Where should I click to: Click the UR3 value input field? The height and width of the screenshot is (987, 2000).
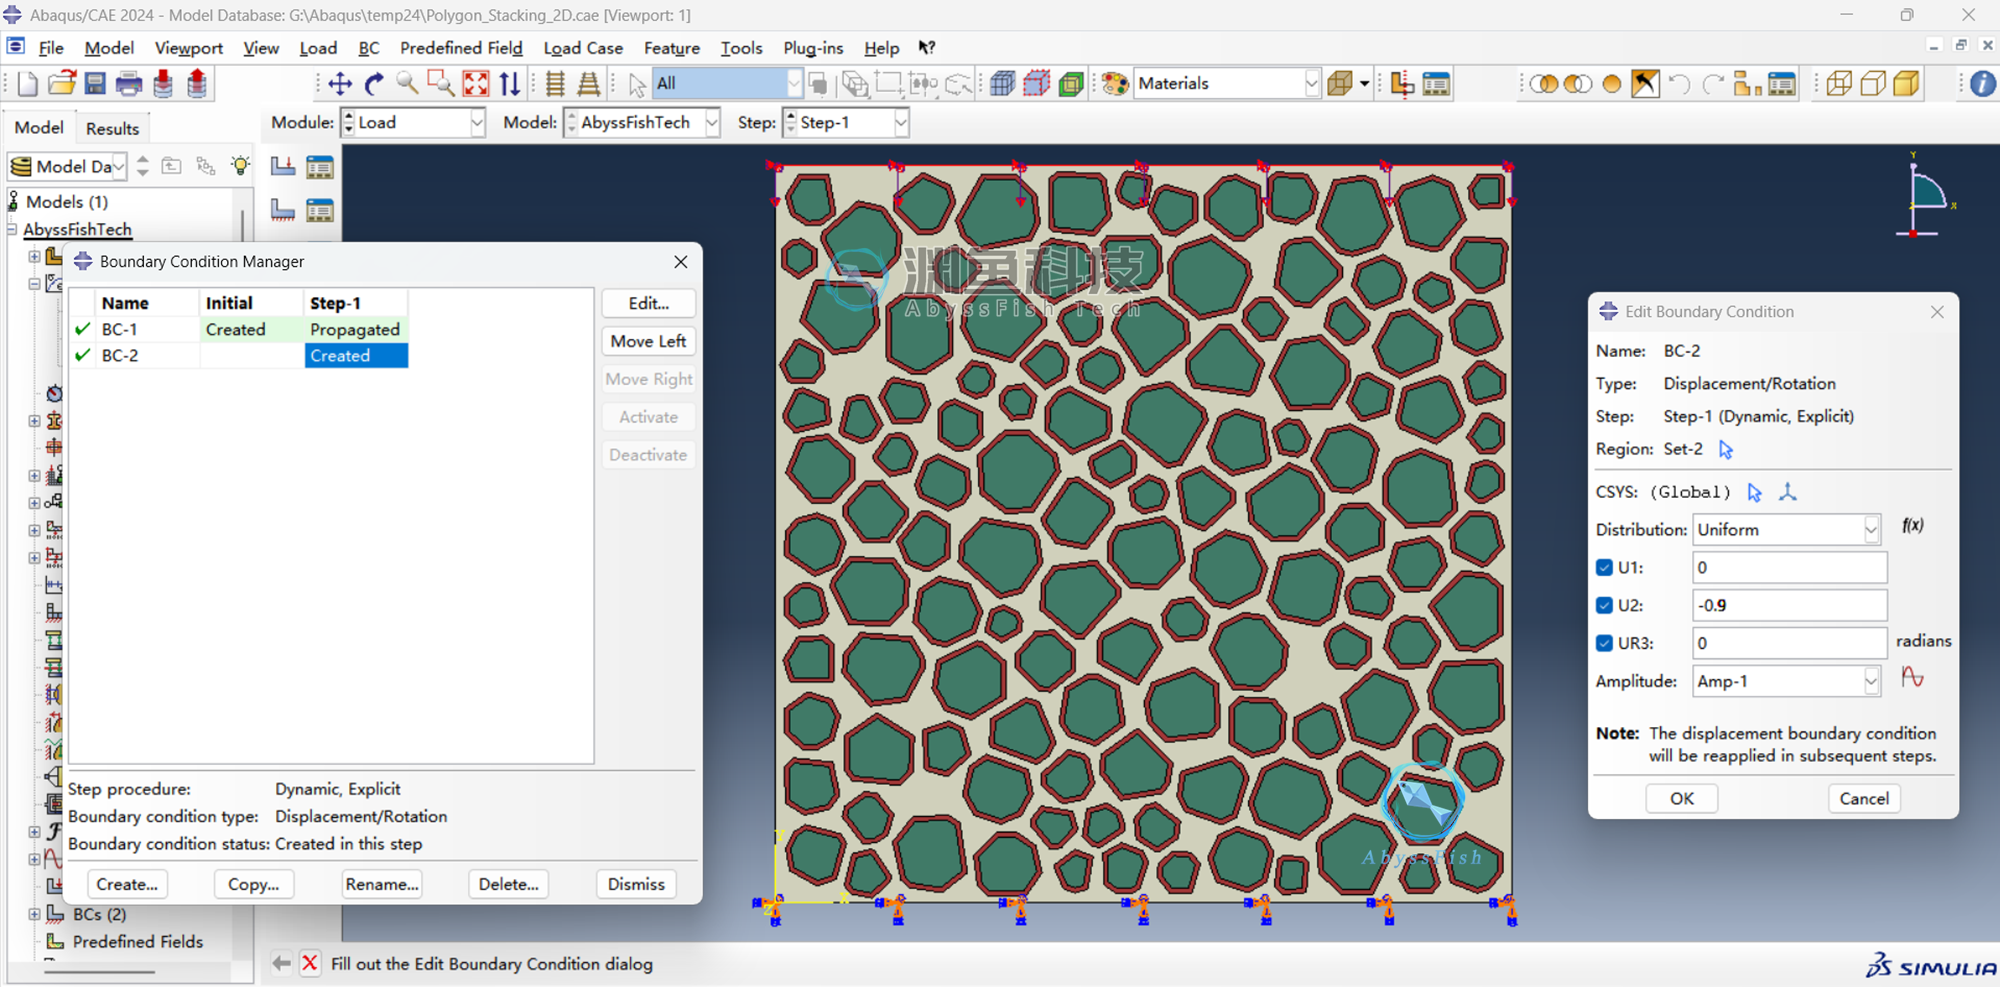coord(1789,643)
